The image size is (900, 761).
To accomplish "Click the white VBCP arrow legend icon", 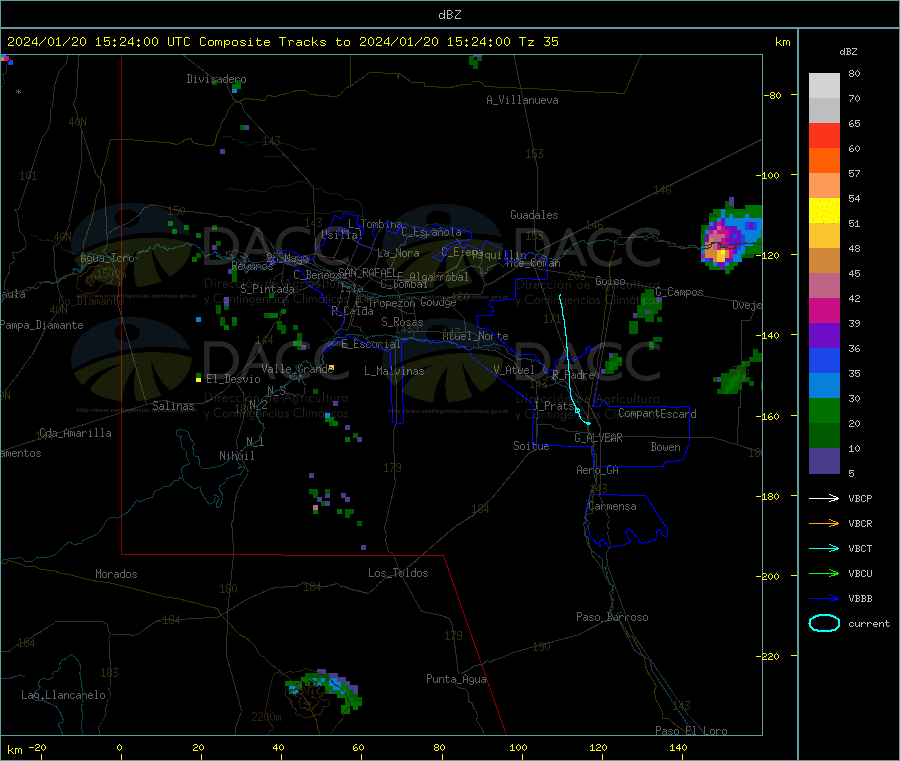I will pyautogui.click(x=824, y=498).
